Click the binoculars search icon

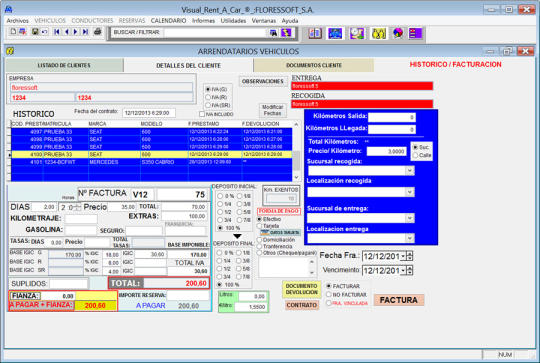[273, 33]
